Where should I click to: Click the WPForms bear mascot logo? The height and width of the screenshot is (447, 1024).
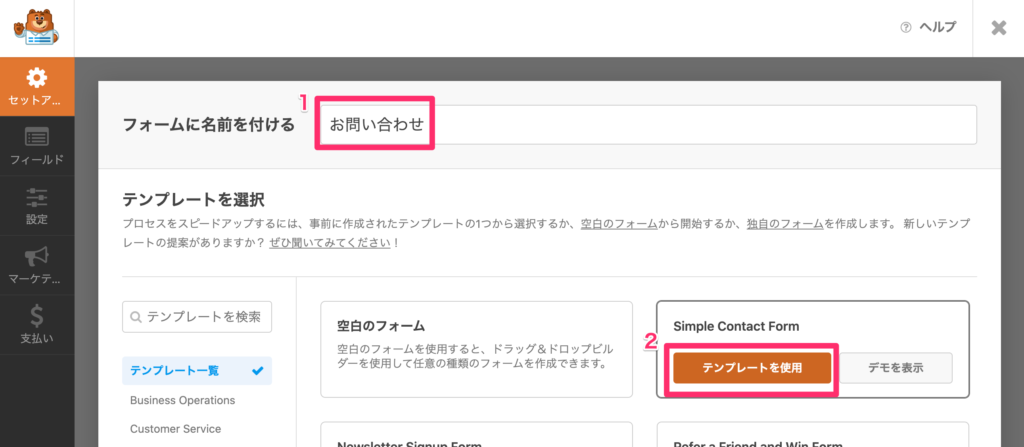(x=36, y=27)
